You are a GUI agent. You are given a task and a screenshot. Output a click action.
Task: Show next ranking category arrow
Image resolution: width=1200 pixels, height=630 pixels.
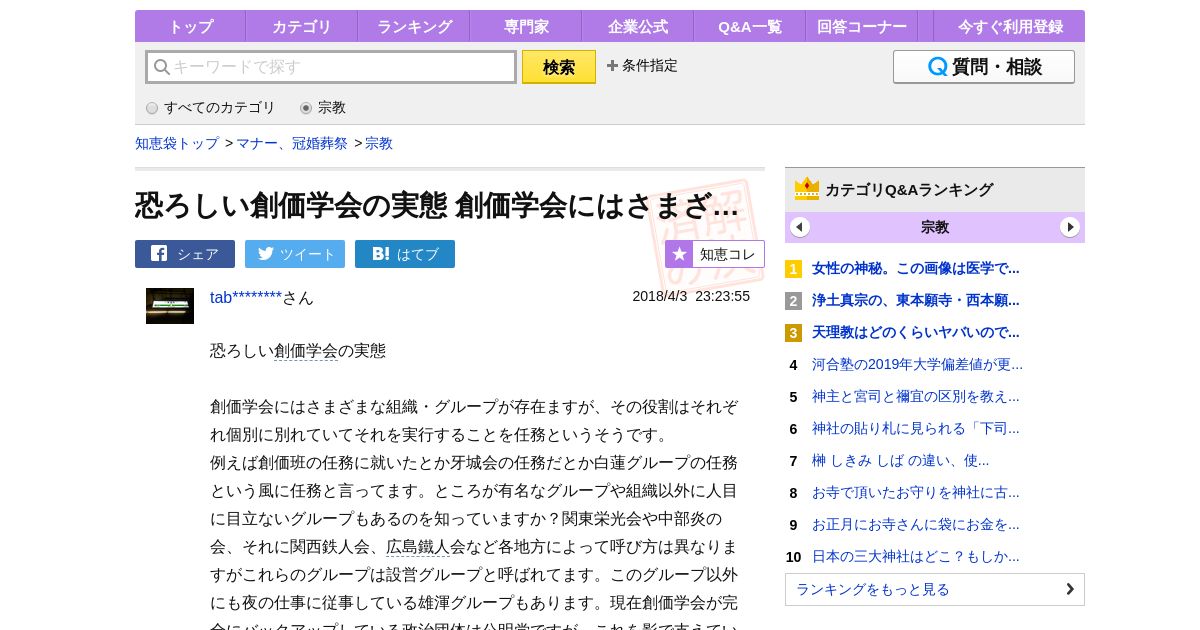[x=1070, y=227]
